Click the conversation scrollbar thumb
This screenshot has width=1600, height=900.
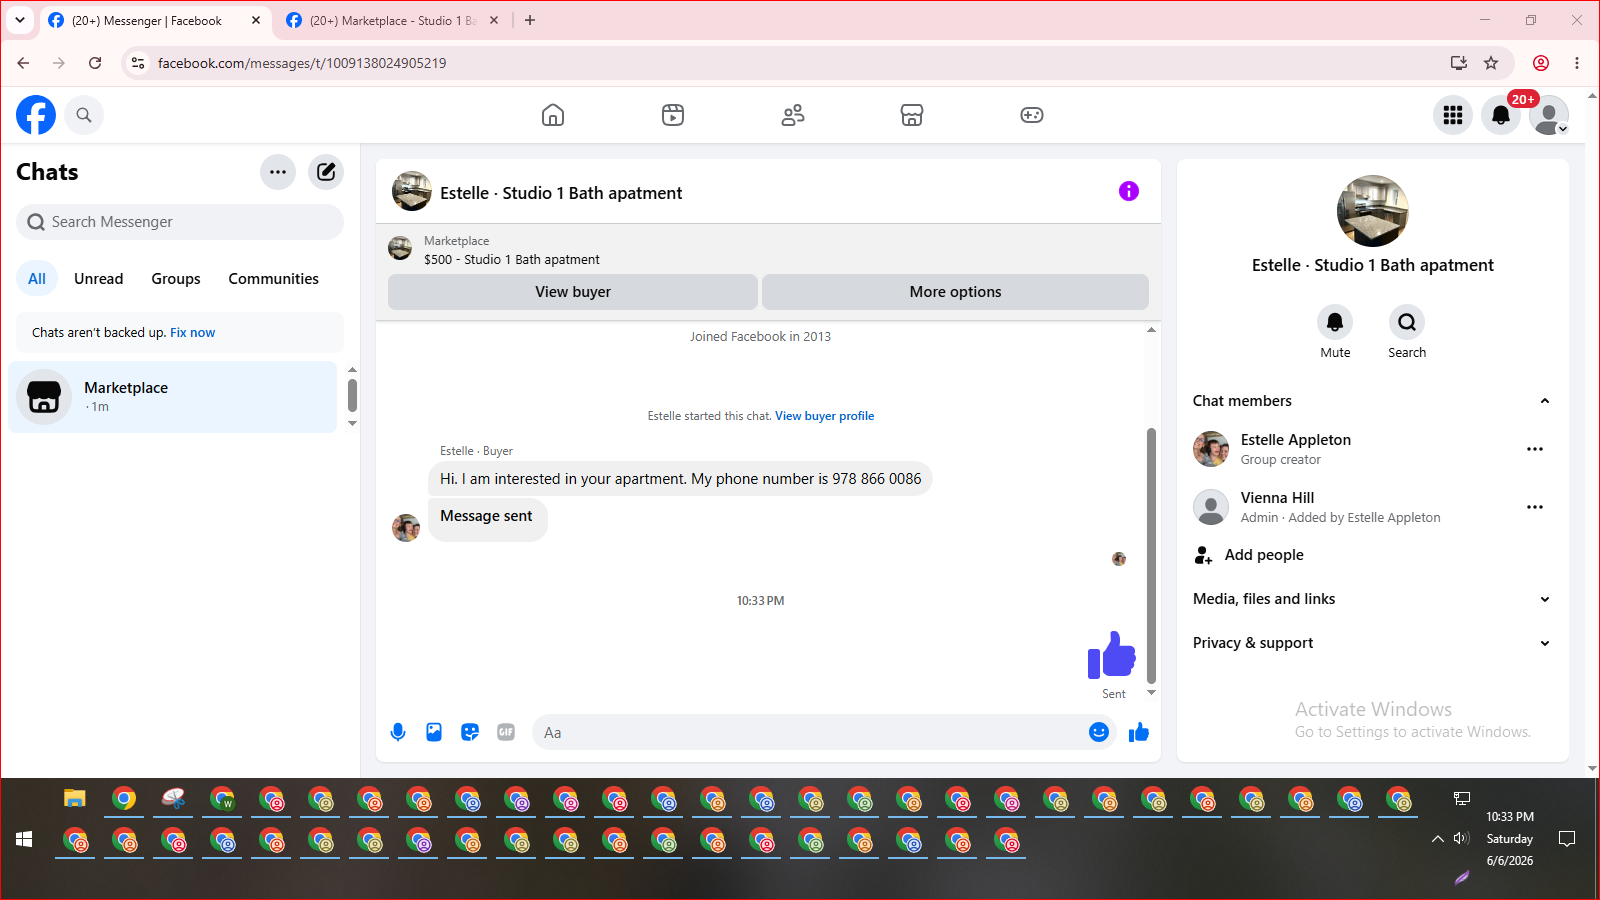pyautogui.click(x=1151, y=555)
